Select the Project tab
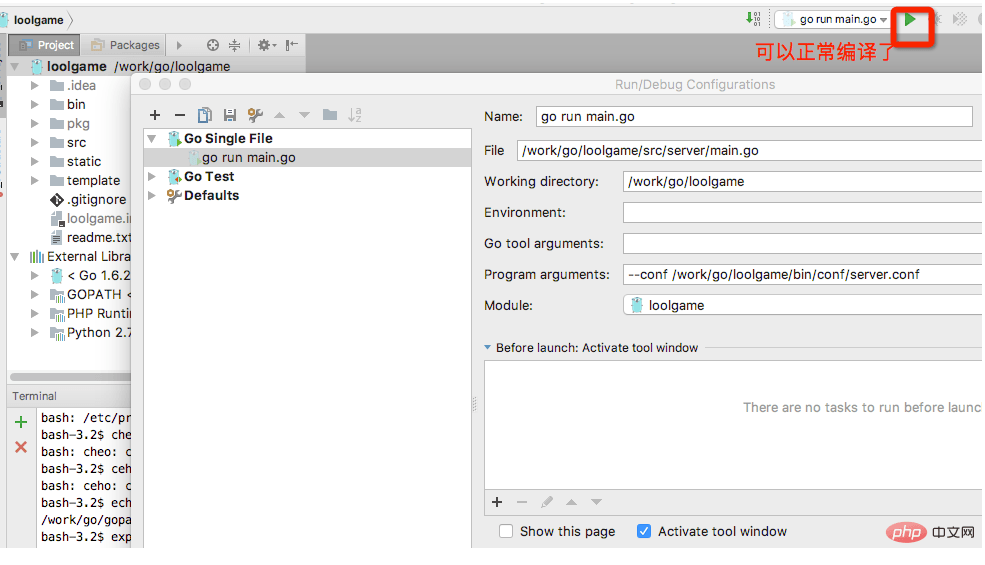Viewport: 985px width, 565px height. (x=46, y=45)
